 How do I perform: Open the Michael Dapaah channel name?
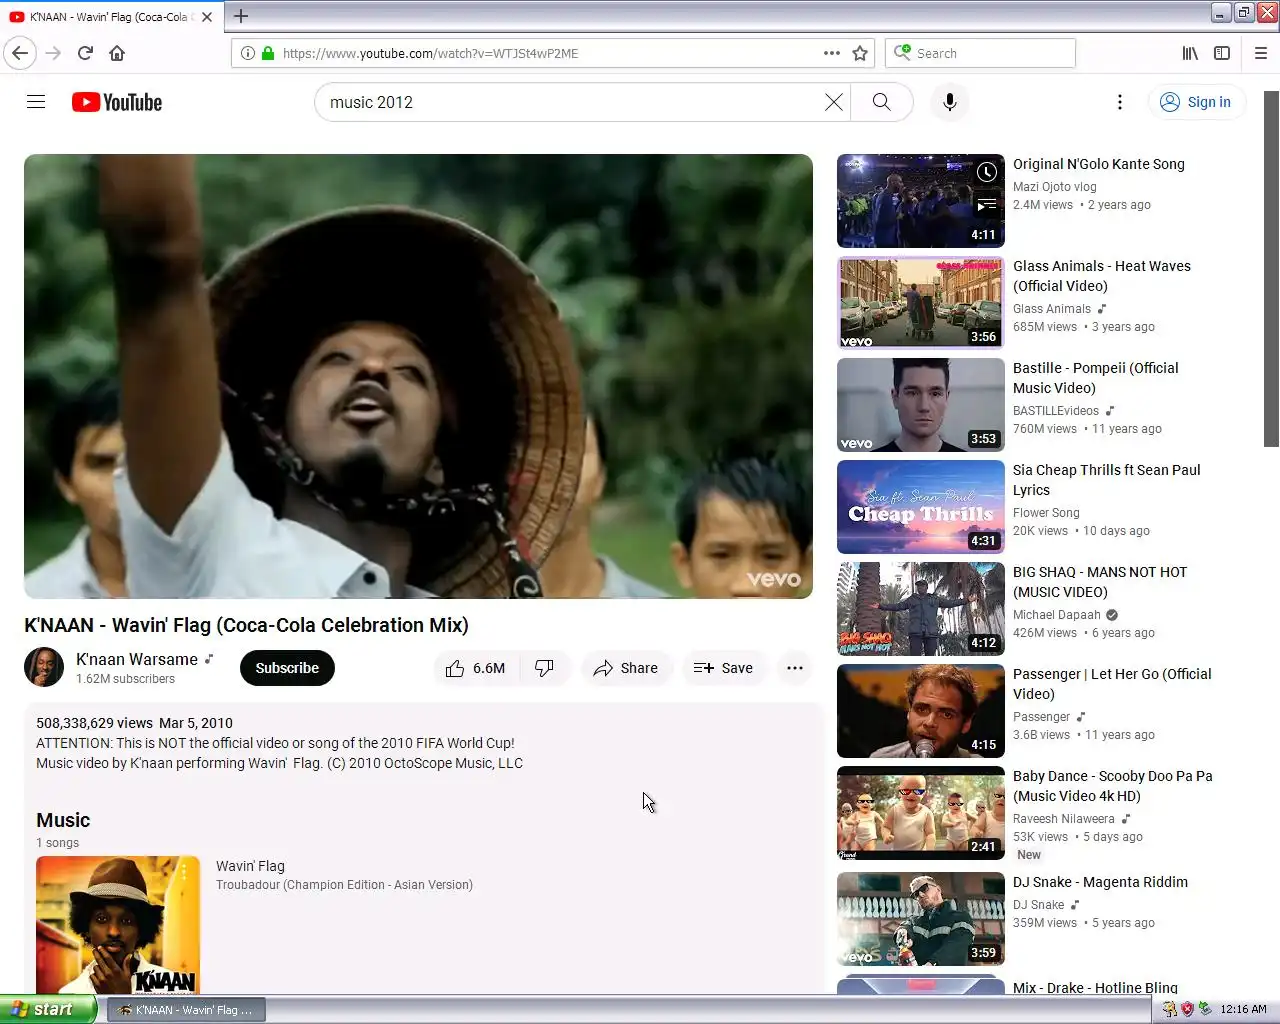coord(1057,615)
